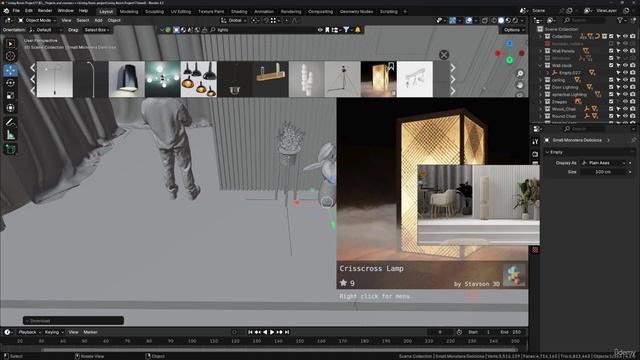Toggle selectability arrow of Door Lighting

click(618, 87)
